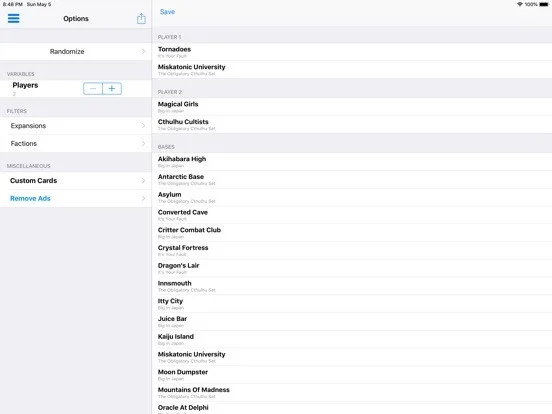Select the Converted Cave base
552x414 pixels.
point(352,215)
